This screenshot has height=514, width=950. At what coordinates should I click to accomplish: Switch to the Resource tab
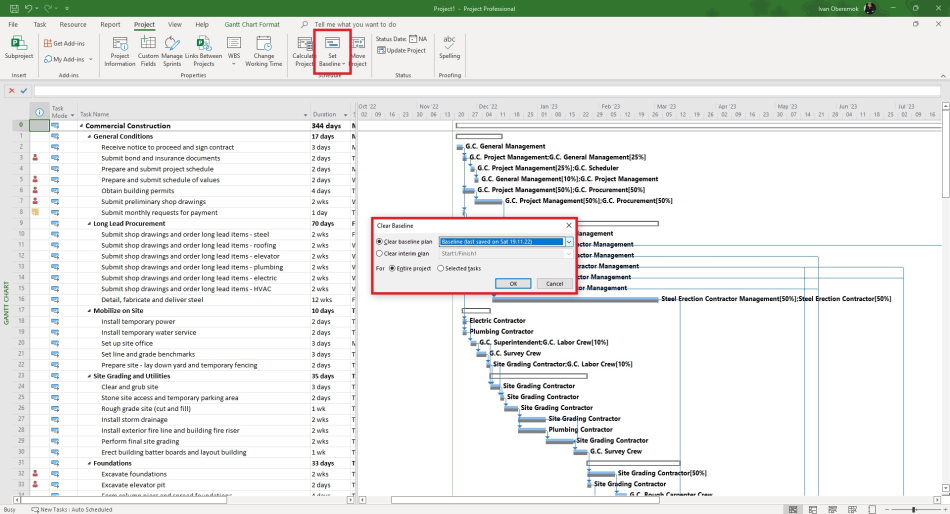73,24
